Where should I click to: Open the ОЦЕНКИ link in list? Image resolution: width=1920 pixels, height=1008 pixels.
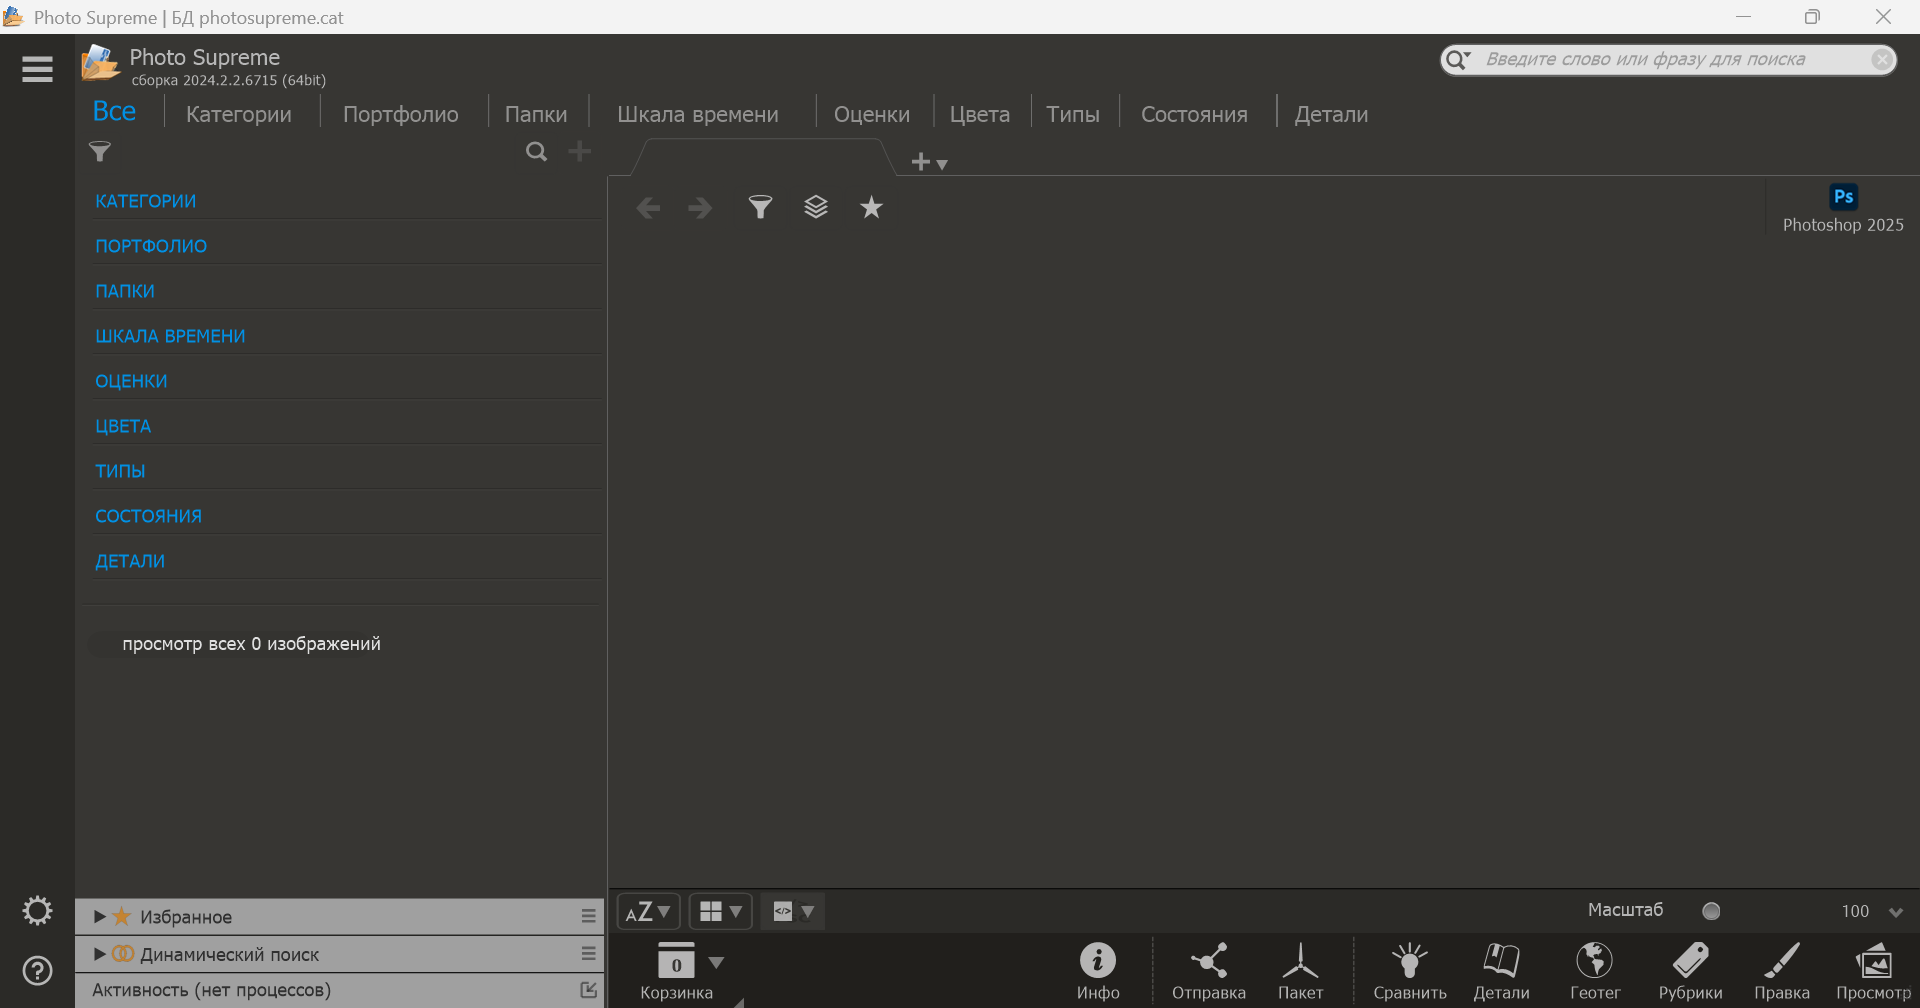(131, 381)
